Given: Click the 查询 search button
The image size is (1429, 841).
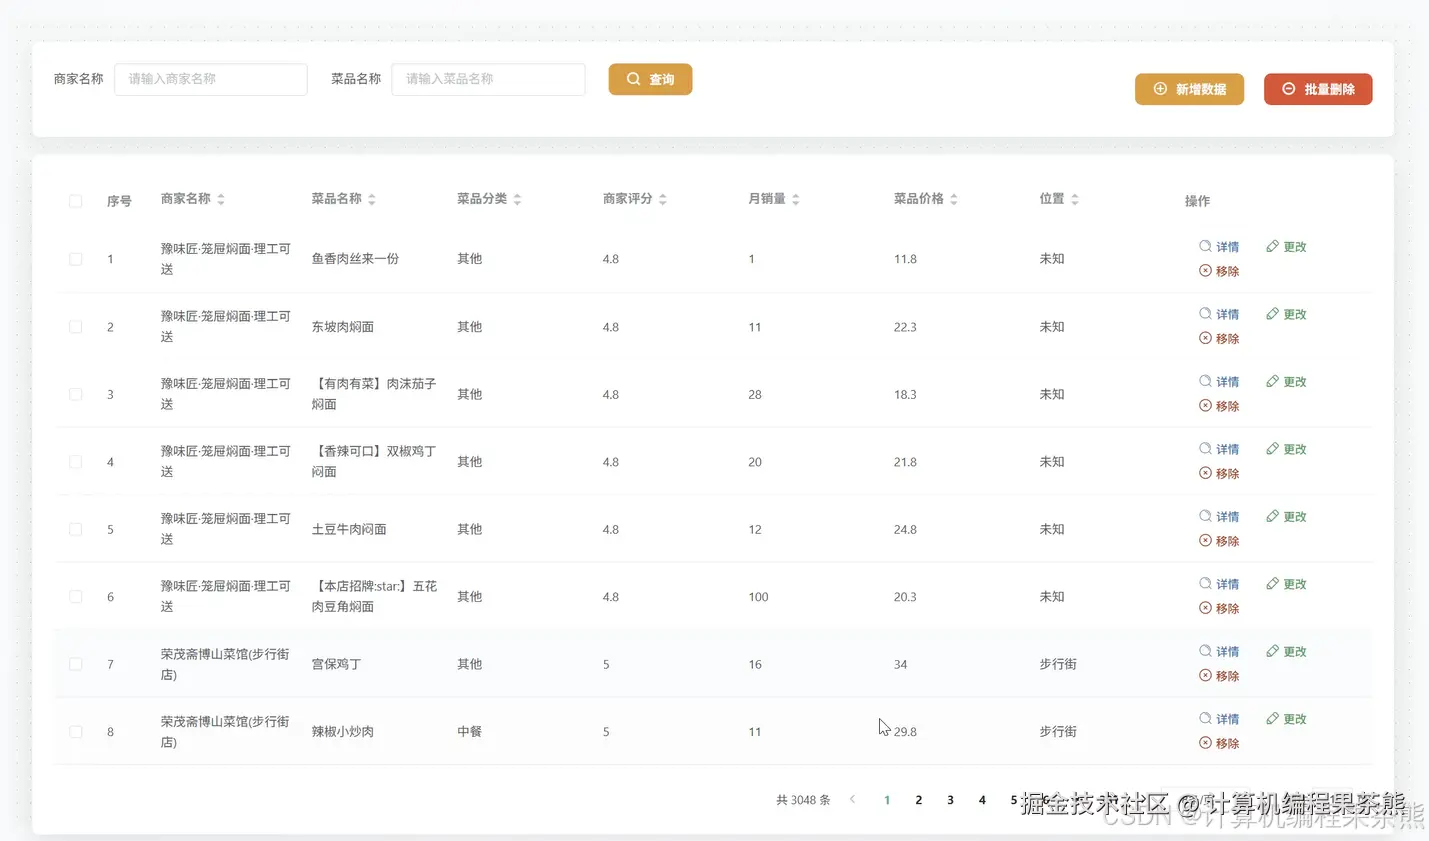Looking at the screenshot, I should point(650,79).
